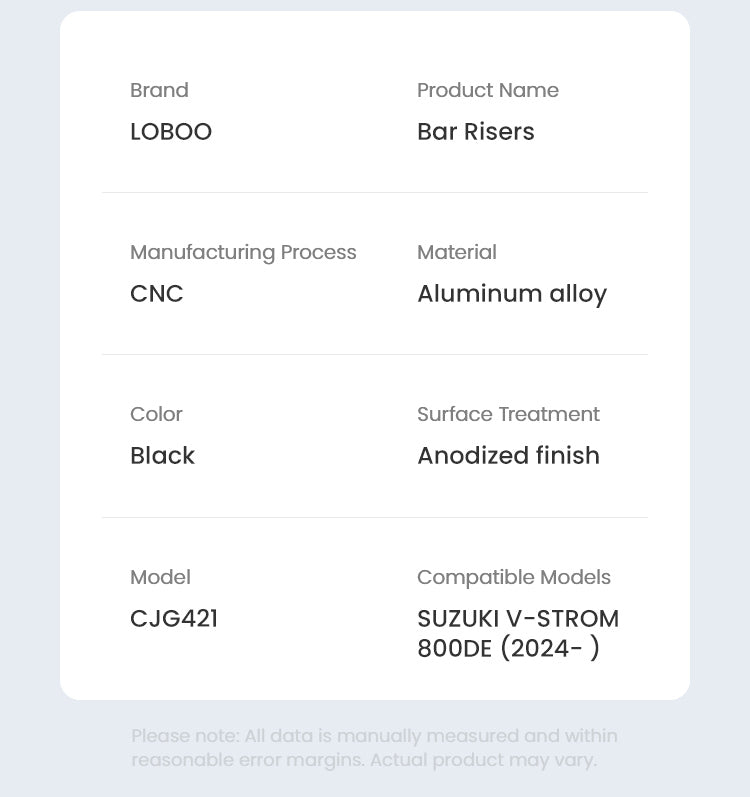Select the Aluminum alloy value
This screenshot has width=750, height=797.
point(512,294)
